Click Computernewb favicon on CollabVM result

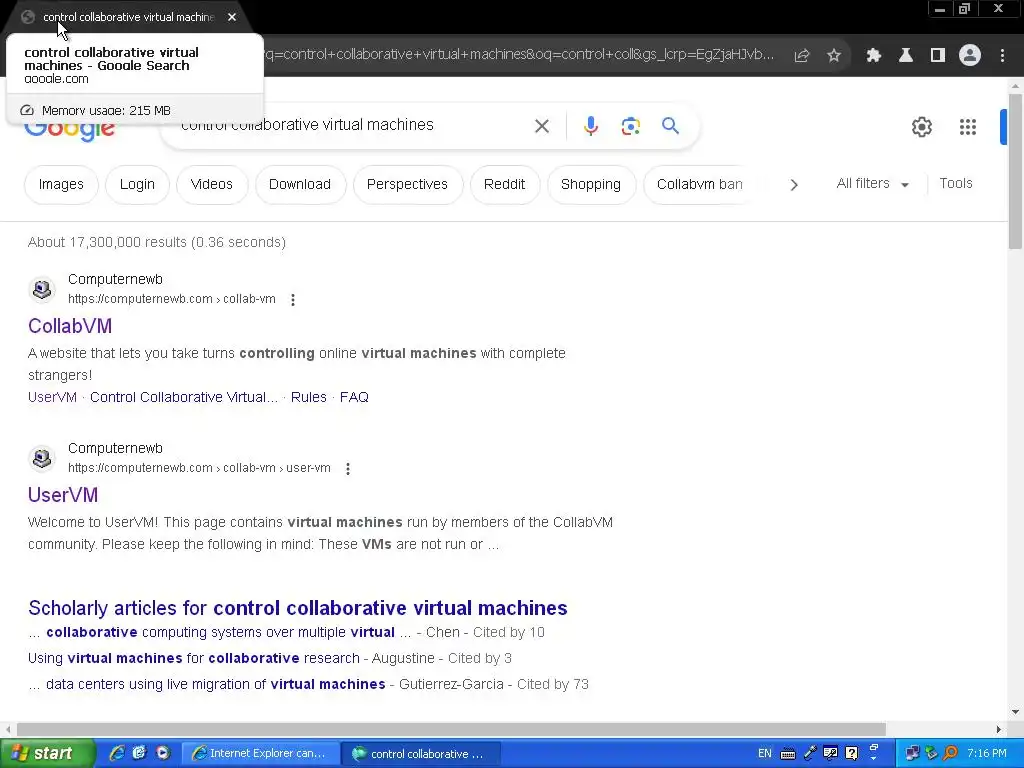coord(42,289)
